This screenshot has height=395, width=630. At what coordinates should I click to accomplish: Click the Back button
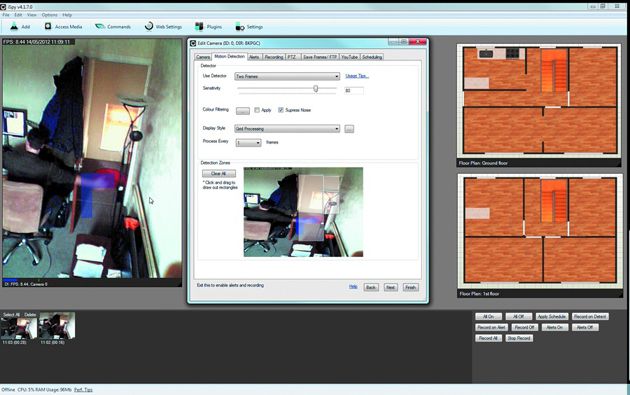pos(371,287)
